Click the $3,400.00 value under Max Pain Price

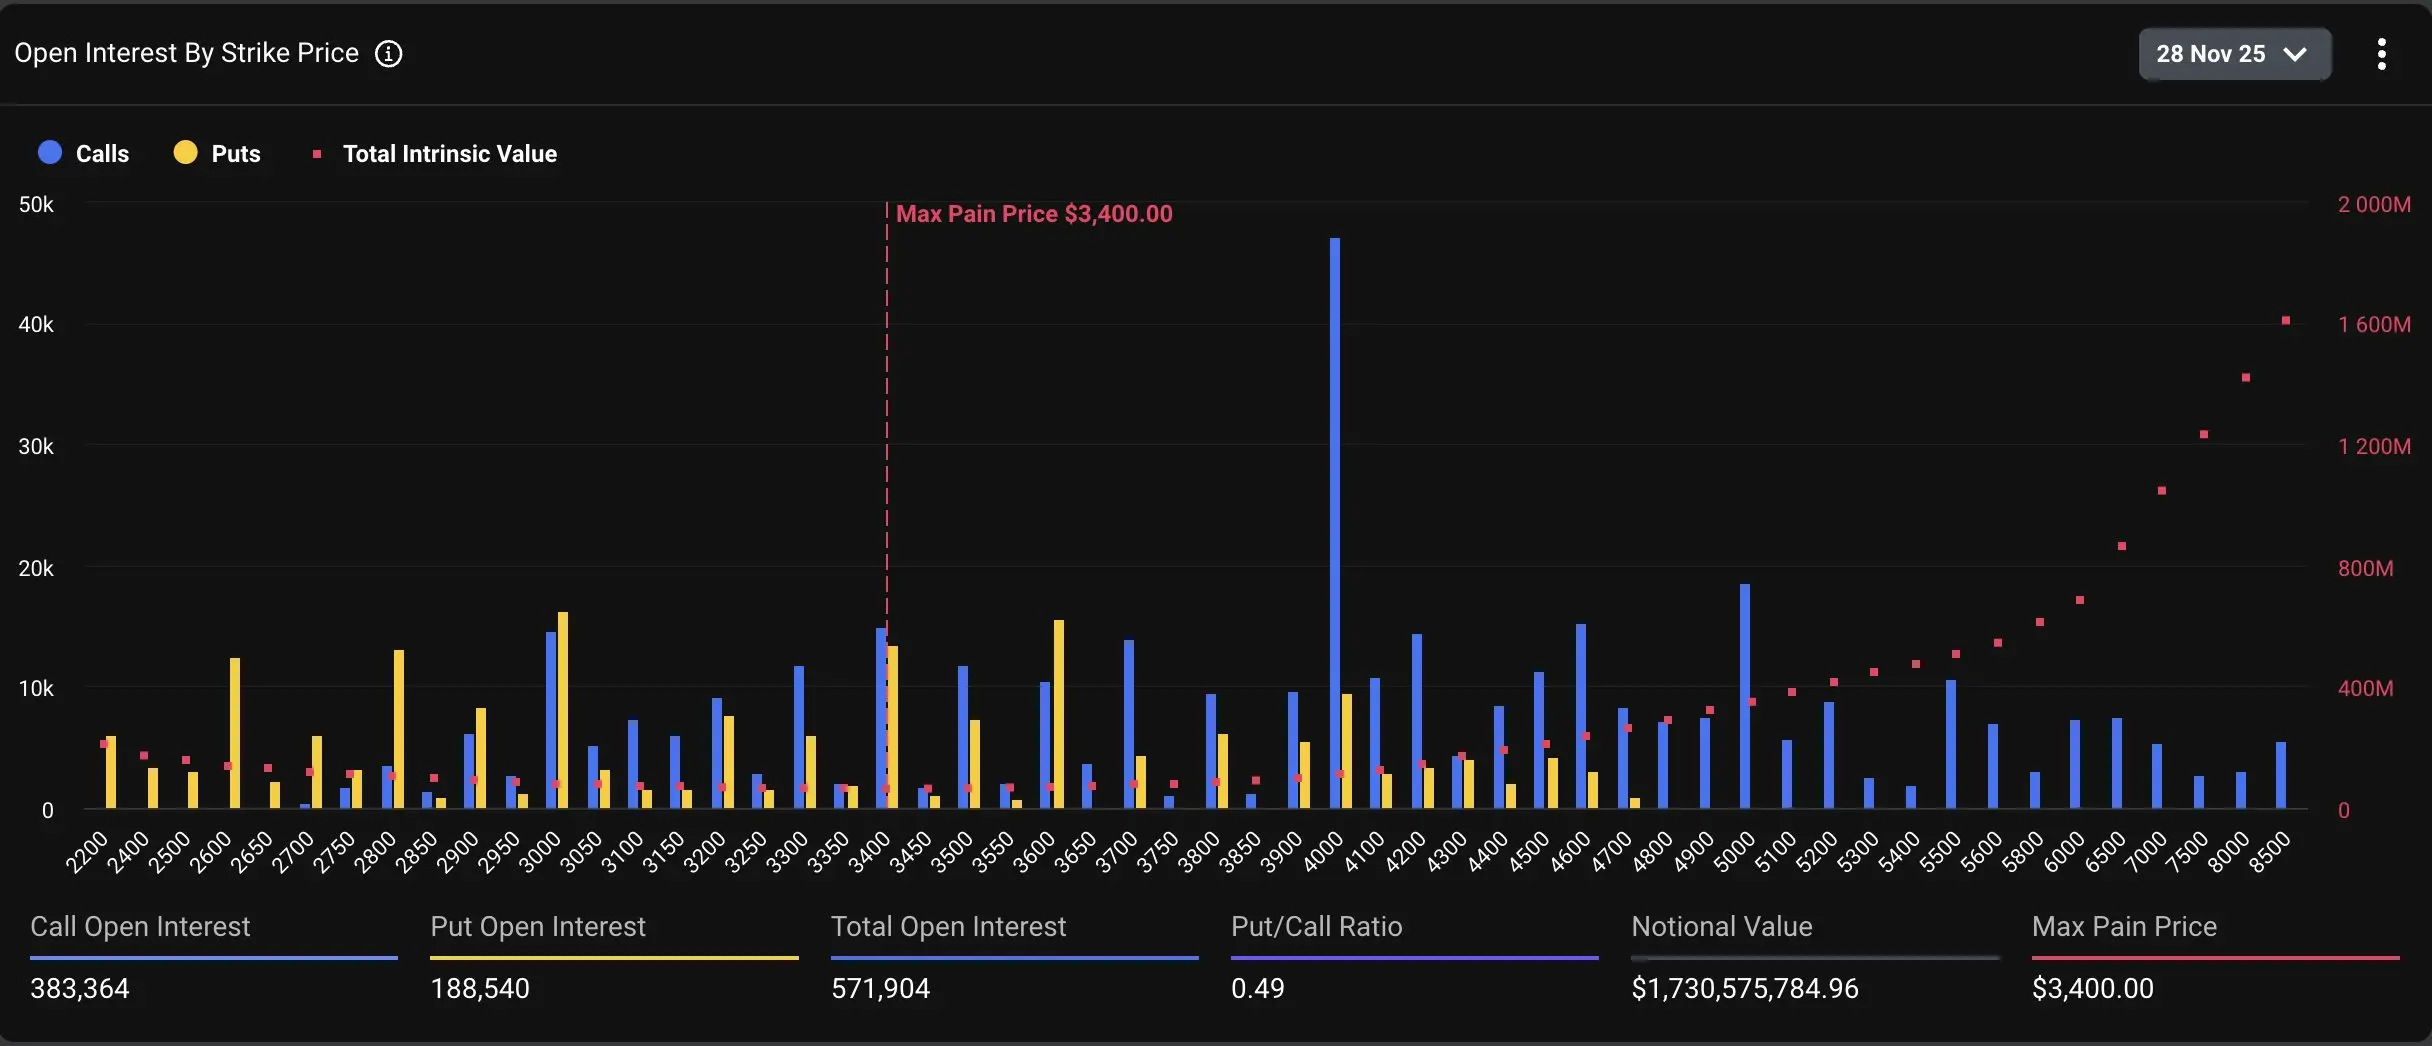tap(2093, 988)
